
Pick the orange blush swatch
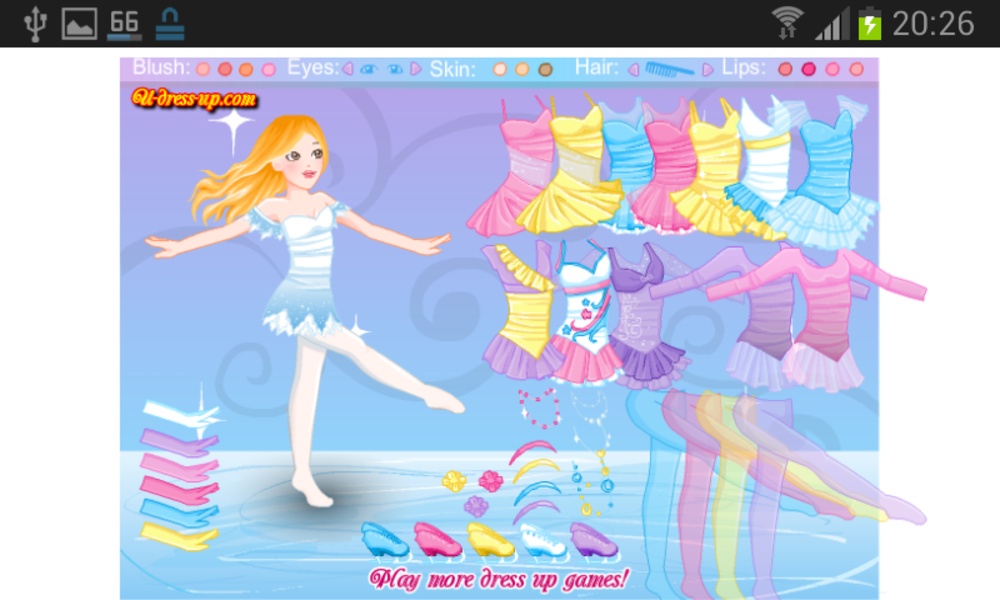[246, 70]
